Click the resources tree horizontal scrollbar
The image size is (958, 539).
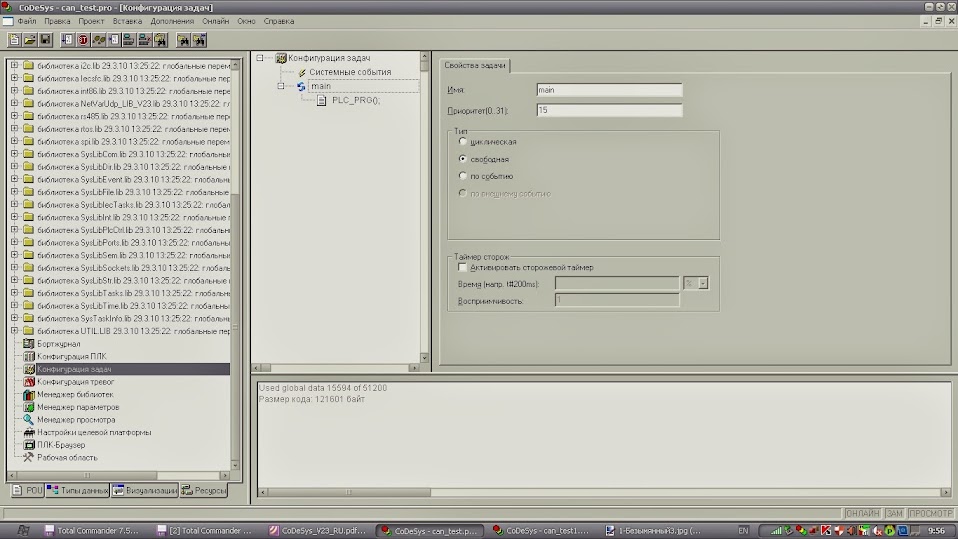pos(119,475)
